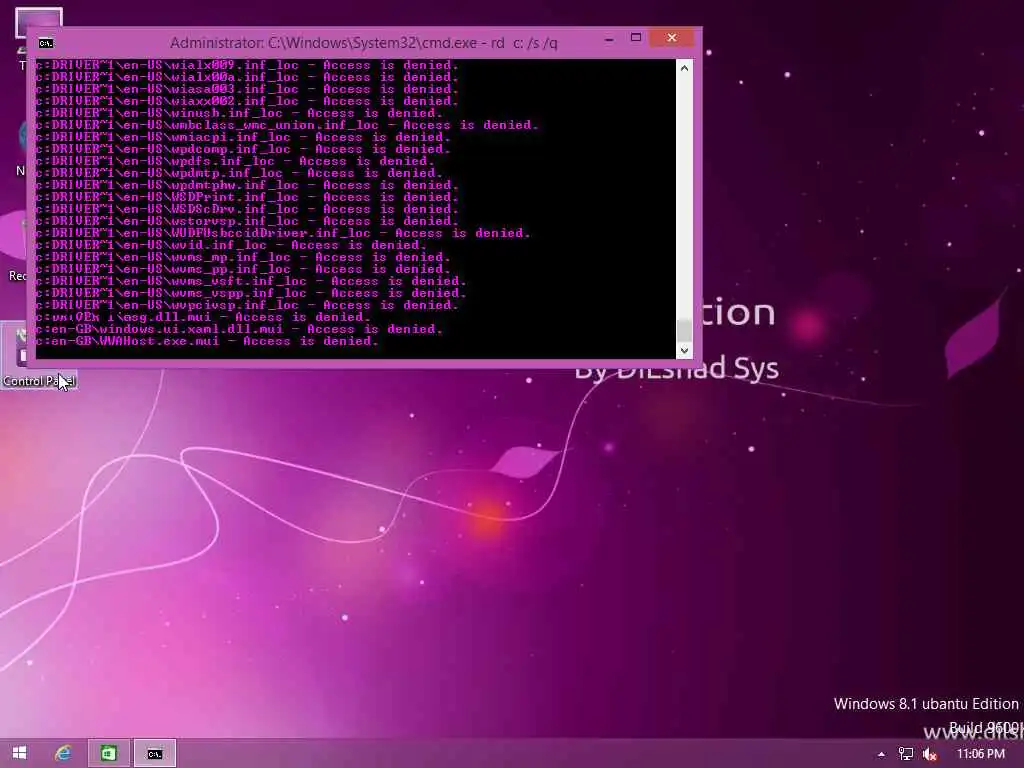Image resolution: width=1024 pixels, height=768 pixels.
Task: Open the green Store app on the taskbar
Action: [x=109, y=753]
